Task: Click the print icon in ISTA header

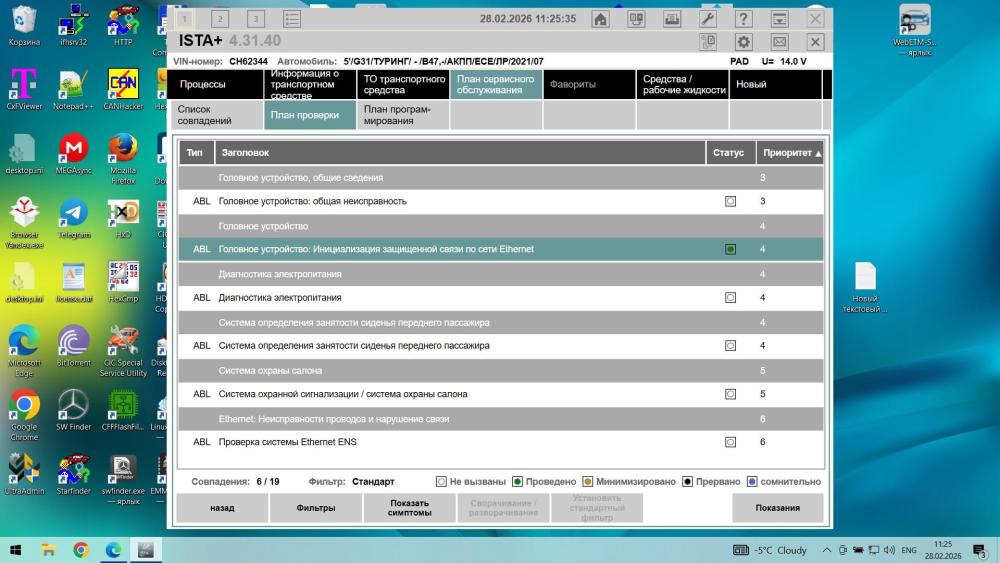Action: 672,19
